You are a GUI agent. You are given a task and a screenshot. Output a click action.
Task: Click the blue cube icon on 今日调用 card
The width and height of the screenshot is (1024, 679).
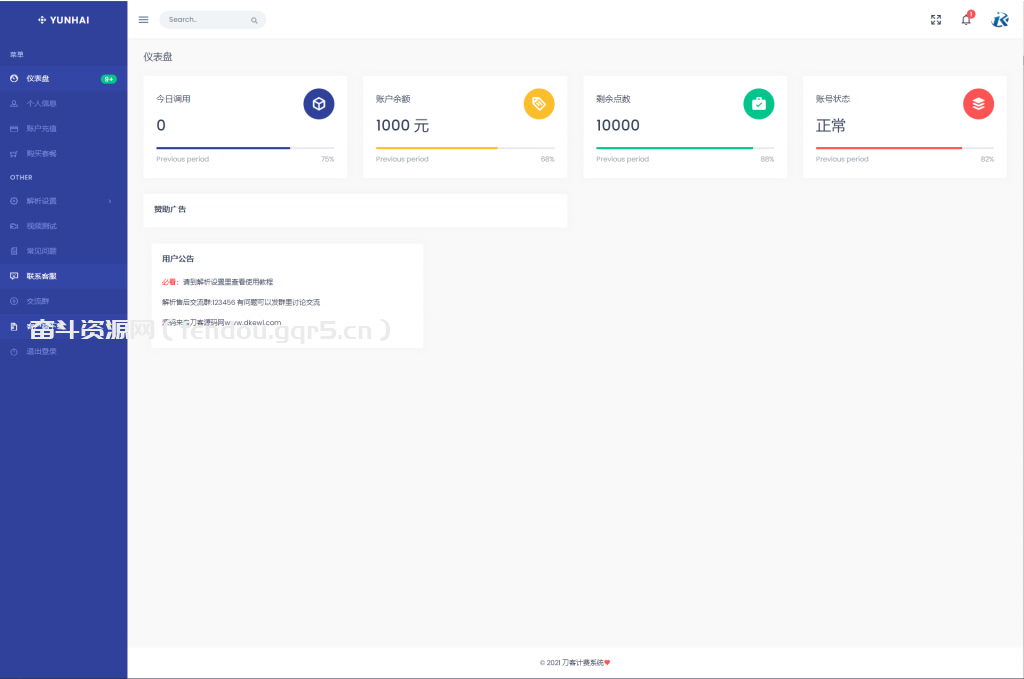click(318, 104)
